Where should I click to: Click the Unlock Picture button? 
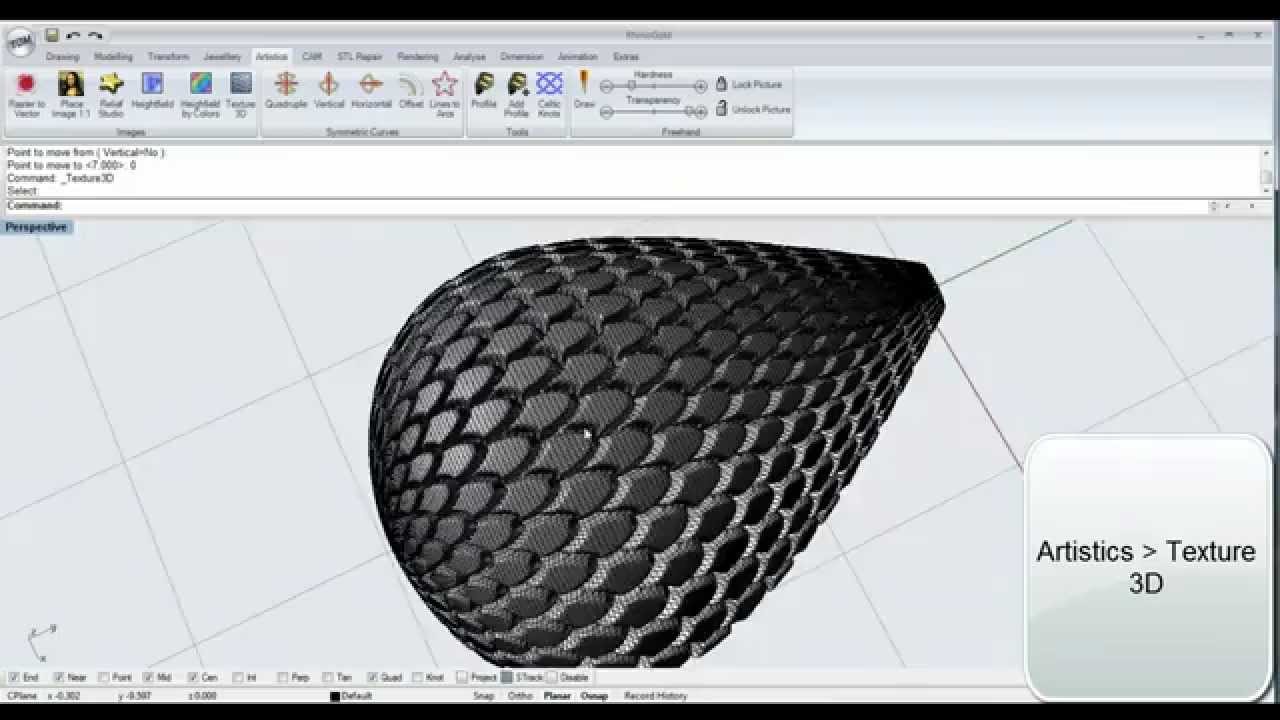pyautogui.click(x=753, y=109)
